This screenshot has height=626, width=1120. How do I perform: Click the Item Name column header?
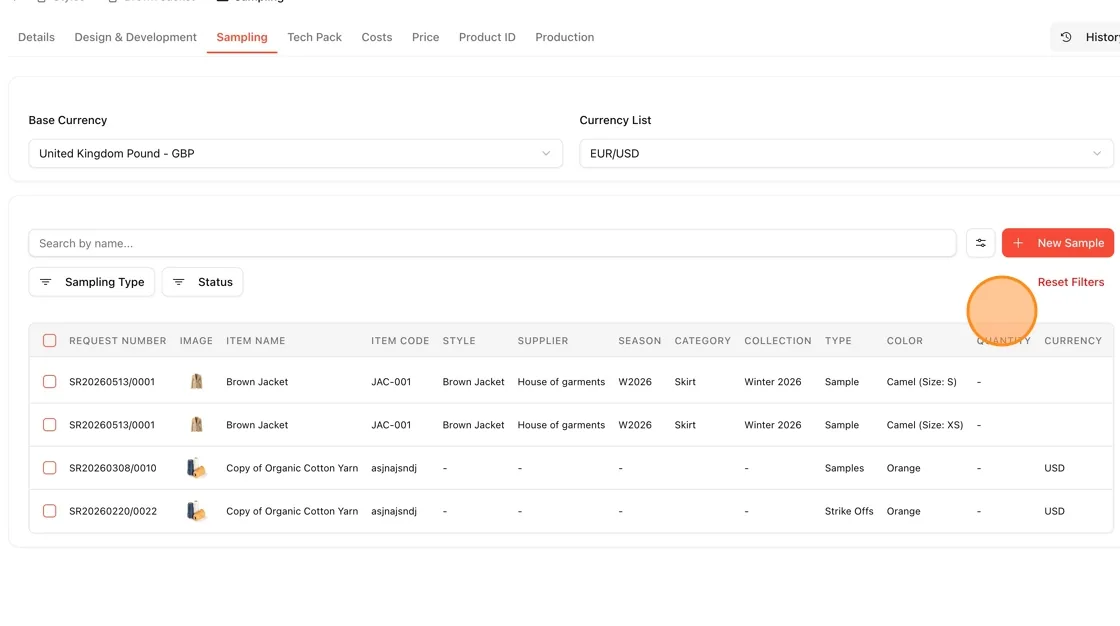click(256, 341)
